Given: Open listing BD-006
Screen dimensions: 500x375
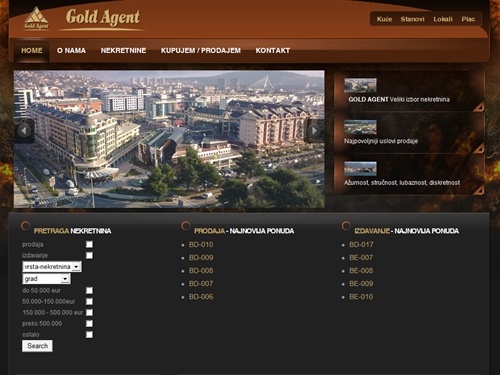Looking at the screenshot, I should pyautogui.click(x=201, y=297).
